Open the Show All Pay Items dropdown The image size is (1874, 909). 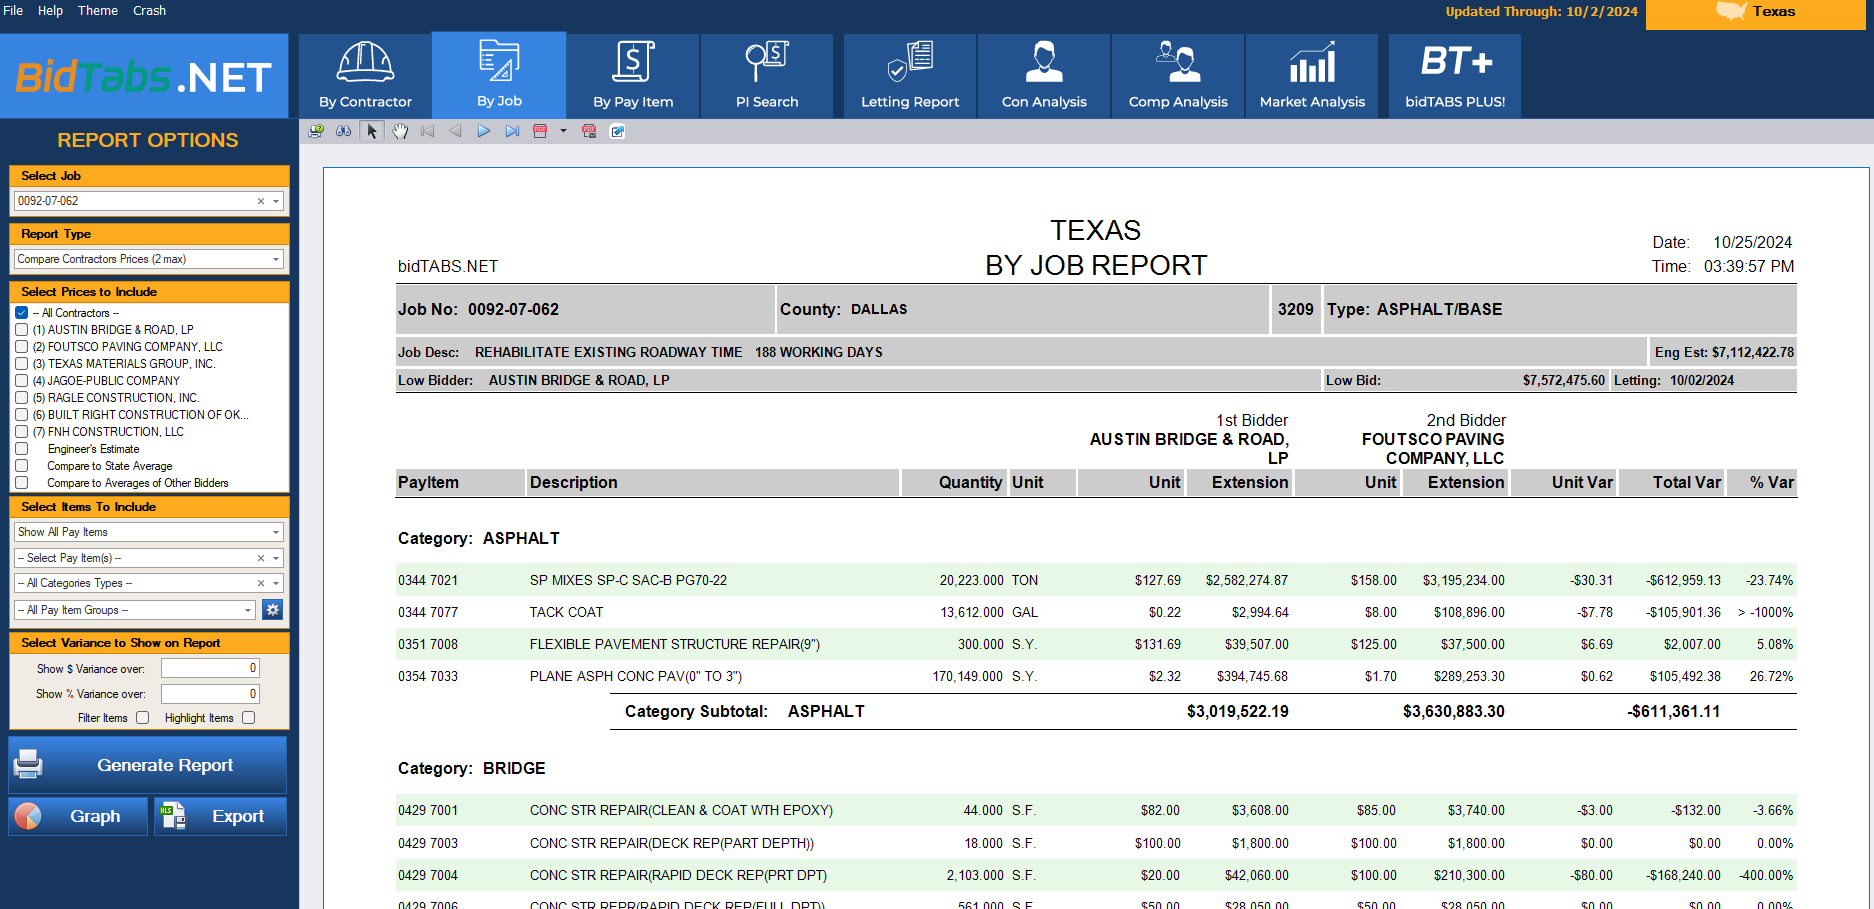click(149, 532)
